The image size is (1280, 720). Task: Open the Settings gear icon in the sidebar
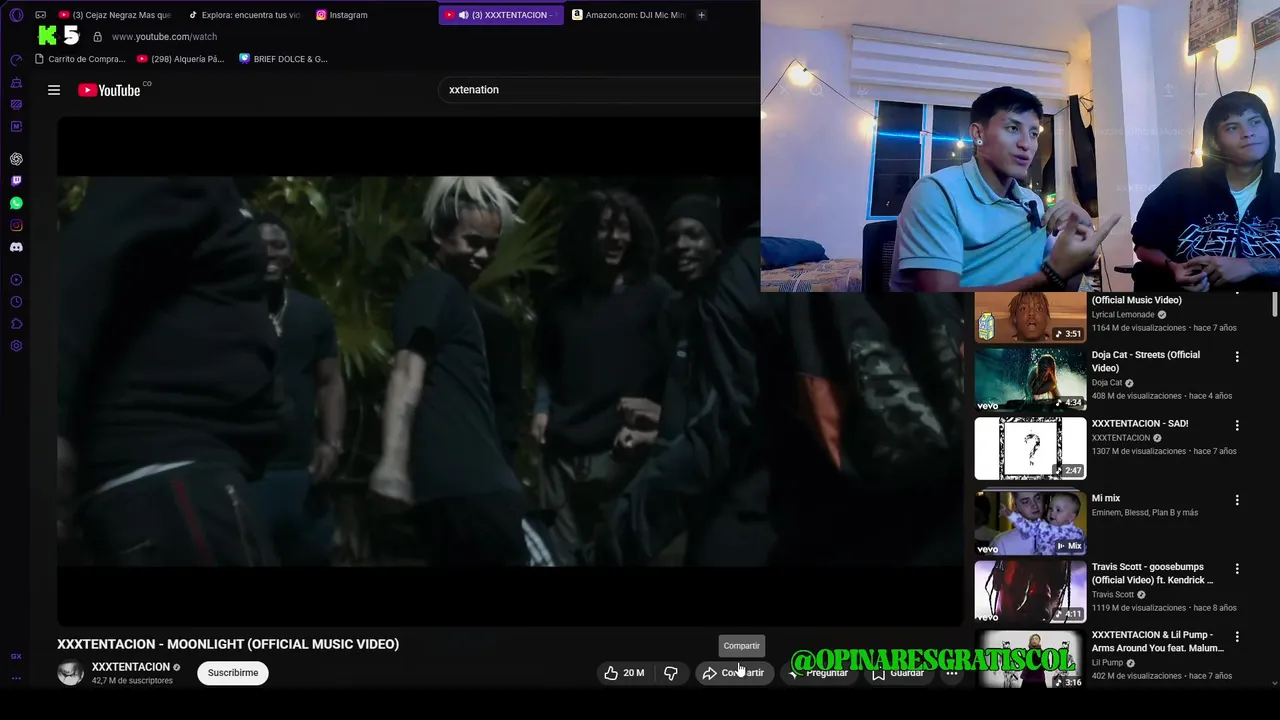click(x=16, y=346)
